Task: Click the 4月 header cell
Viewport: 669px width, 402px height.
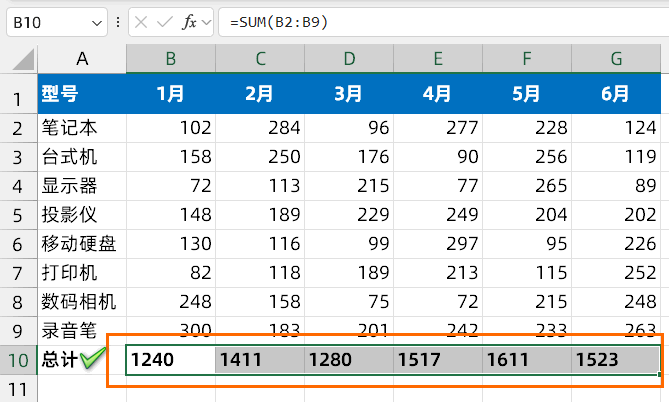Action: [438, 94]
